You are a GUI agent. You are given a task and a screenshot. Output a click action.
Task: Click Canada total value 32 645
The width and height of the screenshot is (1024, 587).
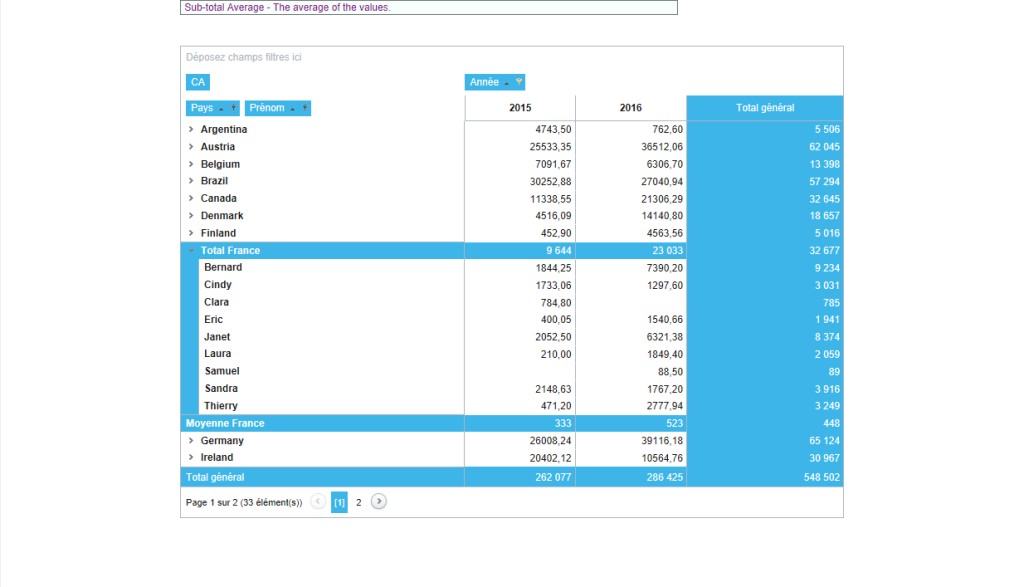[824, 199]
